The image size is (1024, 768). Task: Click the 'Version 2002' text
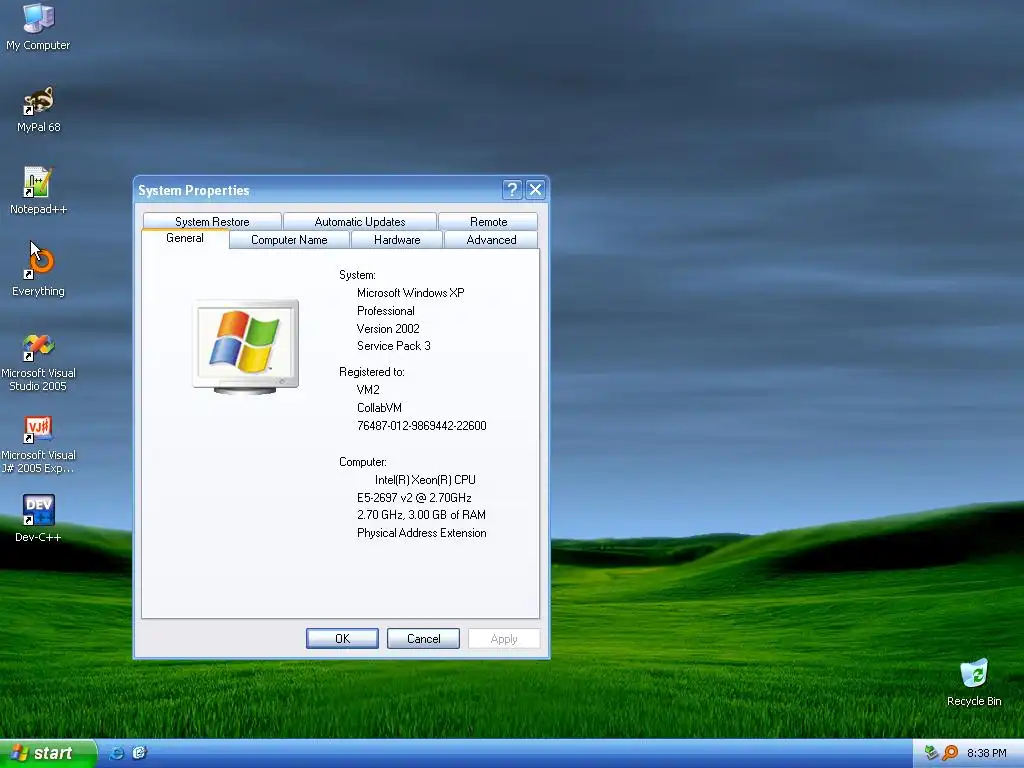[x=388, y=328]
